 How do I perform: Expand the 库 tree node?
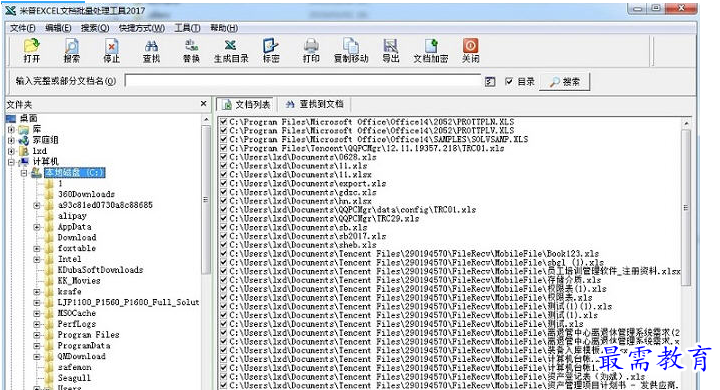pos(11,130)
